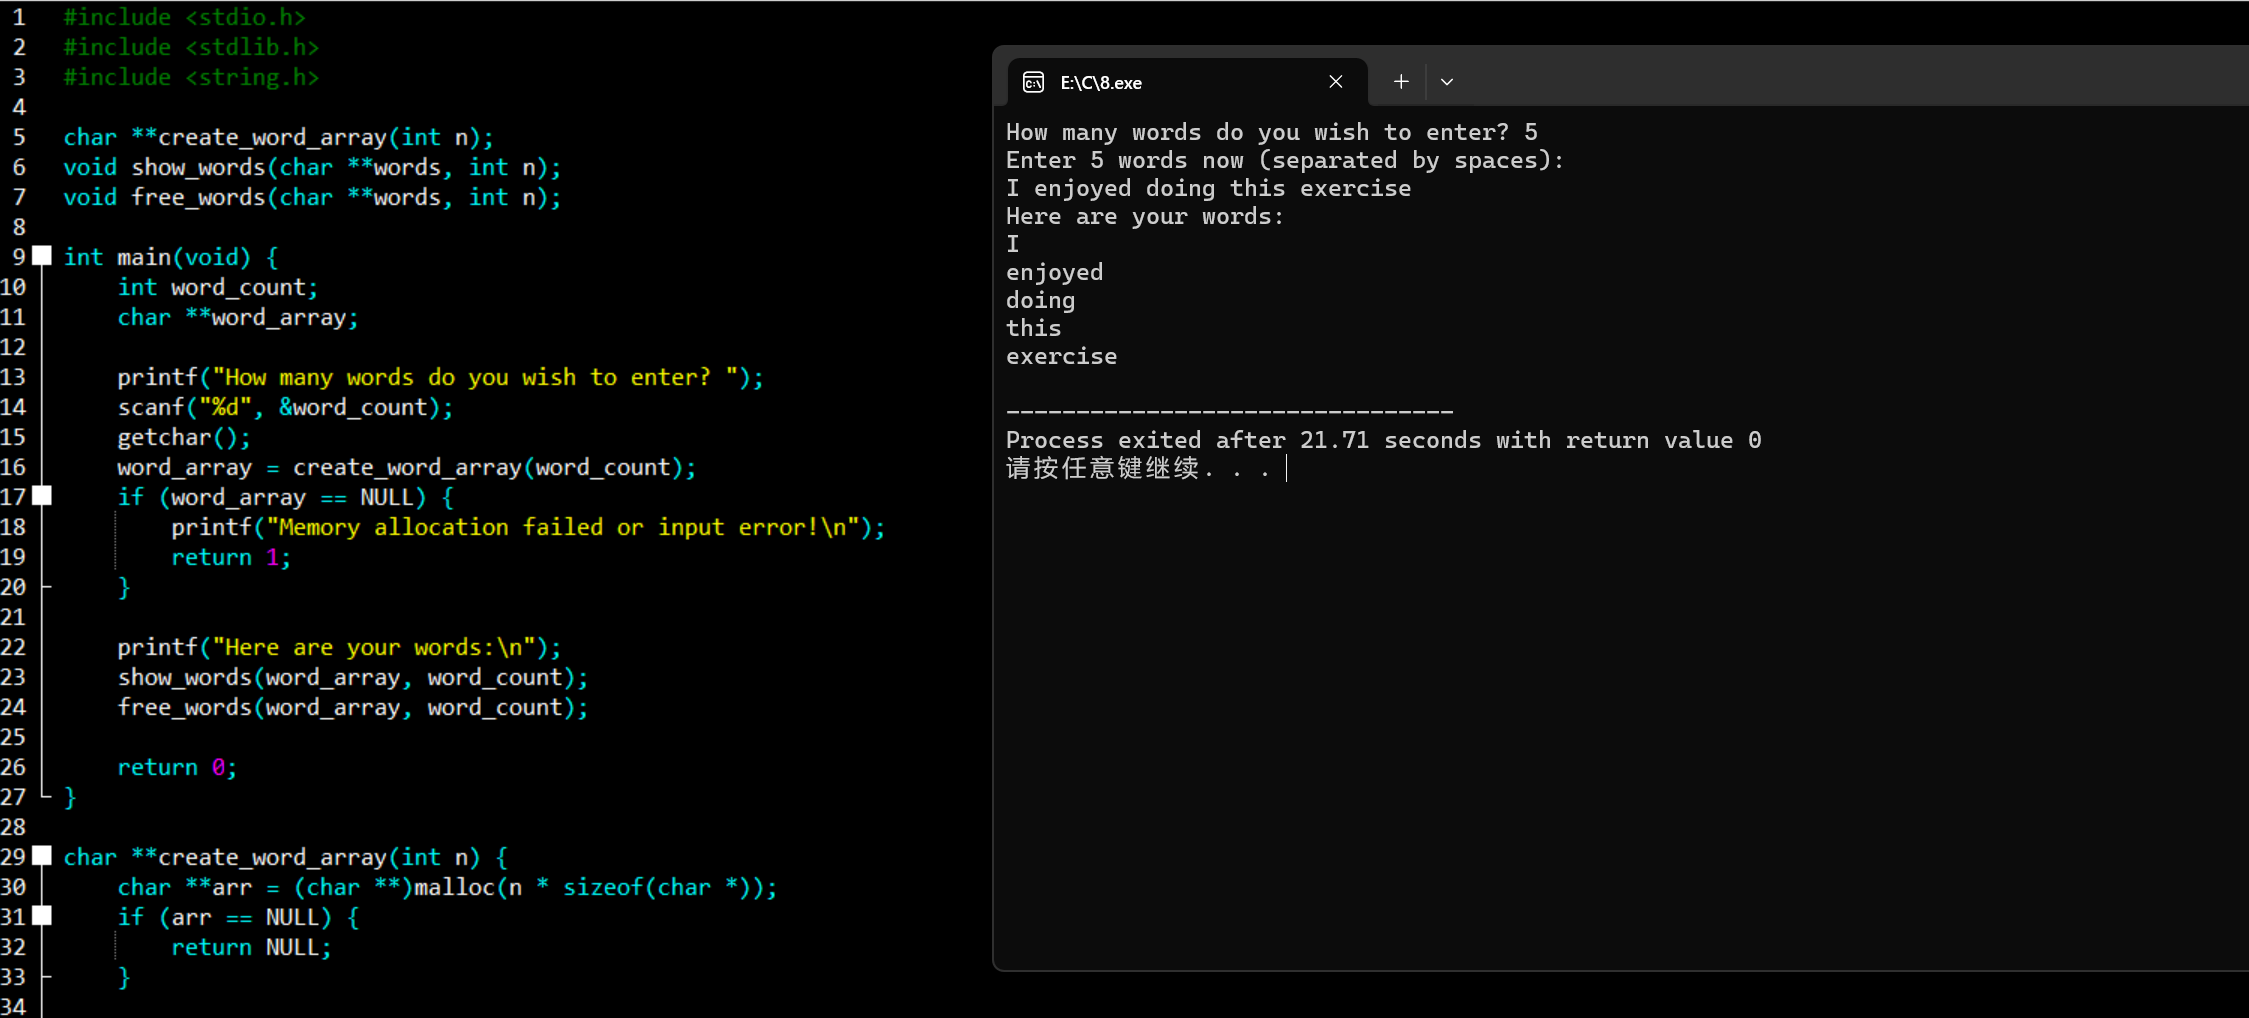This screenshot has height=1018, width=2249.
Task: Click the return 0 statement
Action: coord(177,767)
